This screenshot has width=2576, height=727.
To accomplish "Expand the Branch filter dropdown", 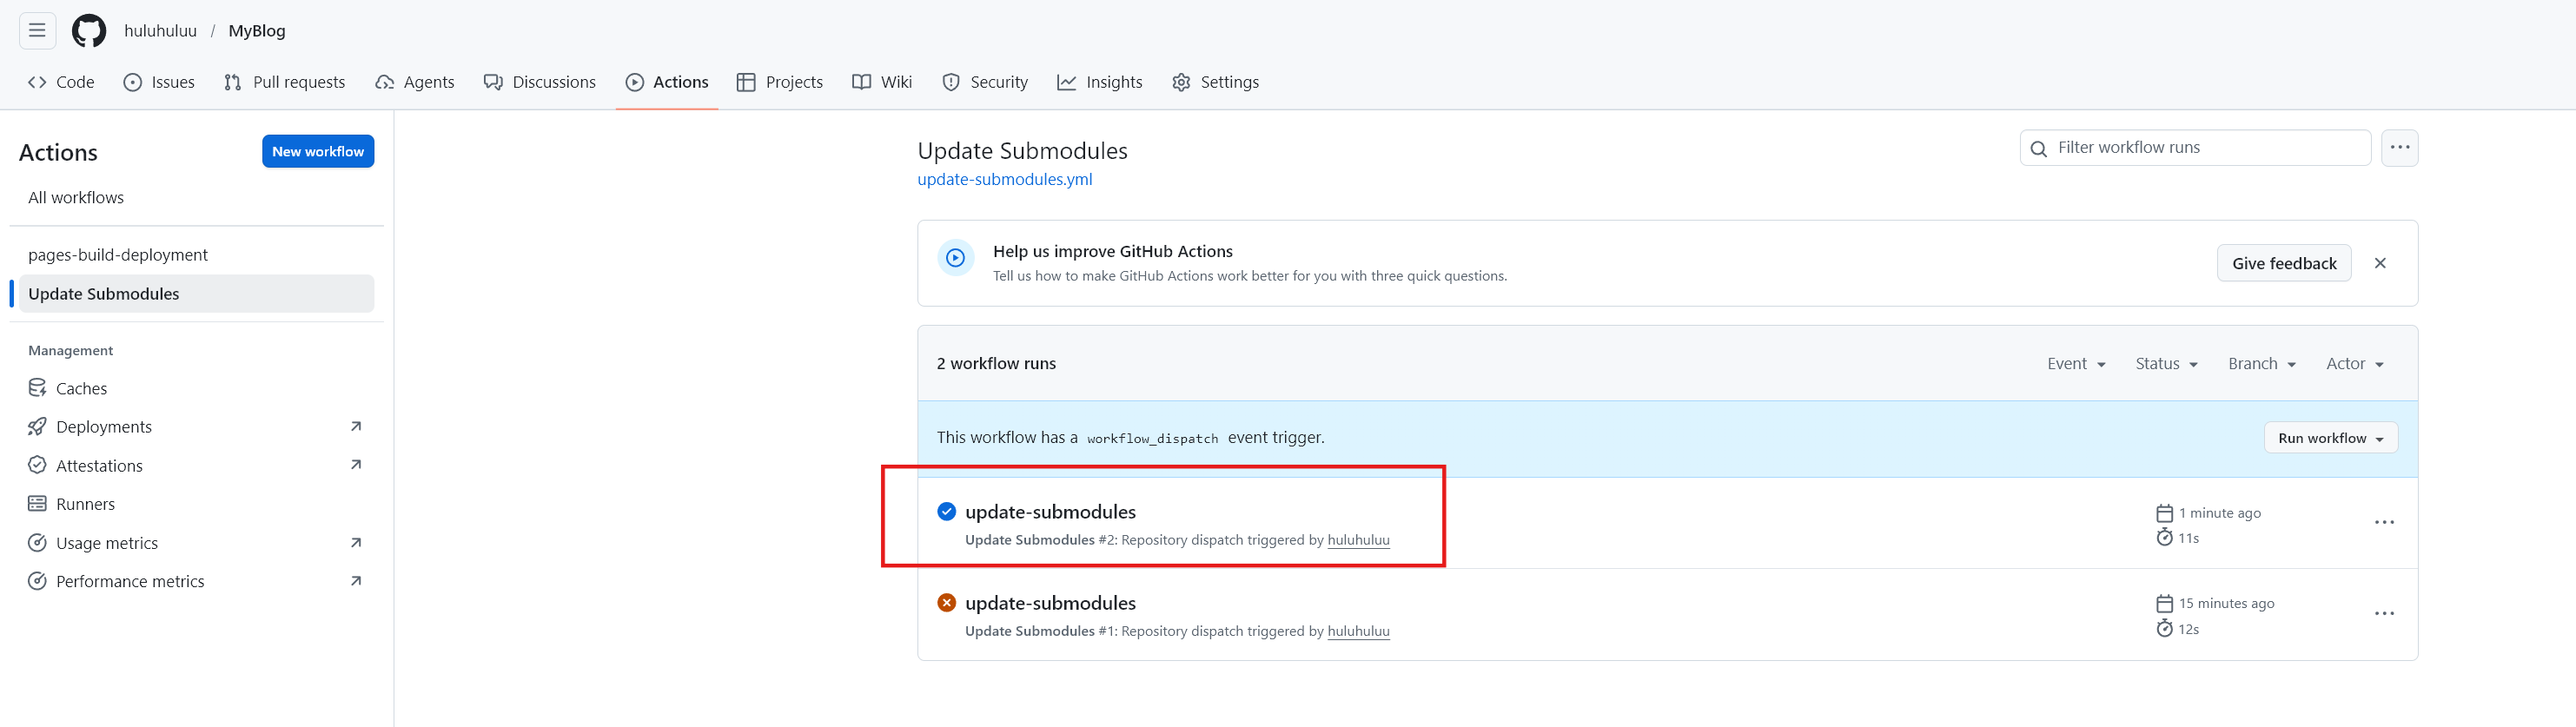I will 2261,364.
